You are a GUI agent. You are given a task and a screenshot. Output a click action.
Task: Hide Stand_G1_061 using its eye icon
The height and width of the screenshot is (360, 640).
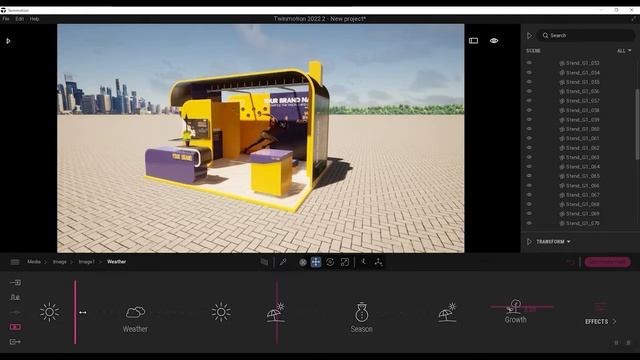[x=529, y=138]
